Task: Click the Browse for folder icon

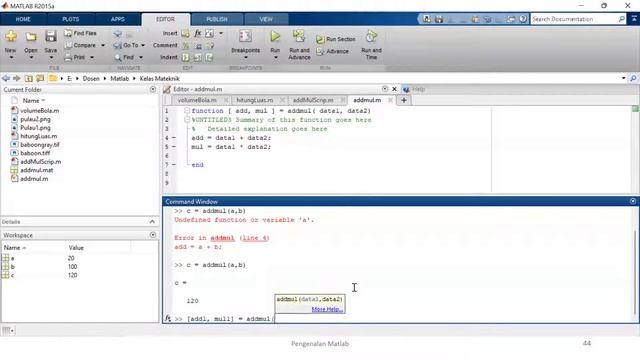Action: (40, 78)
